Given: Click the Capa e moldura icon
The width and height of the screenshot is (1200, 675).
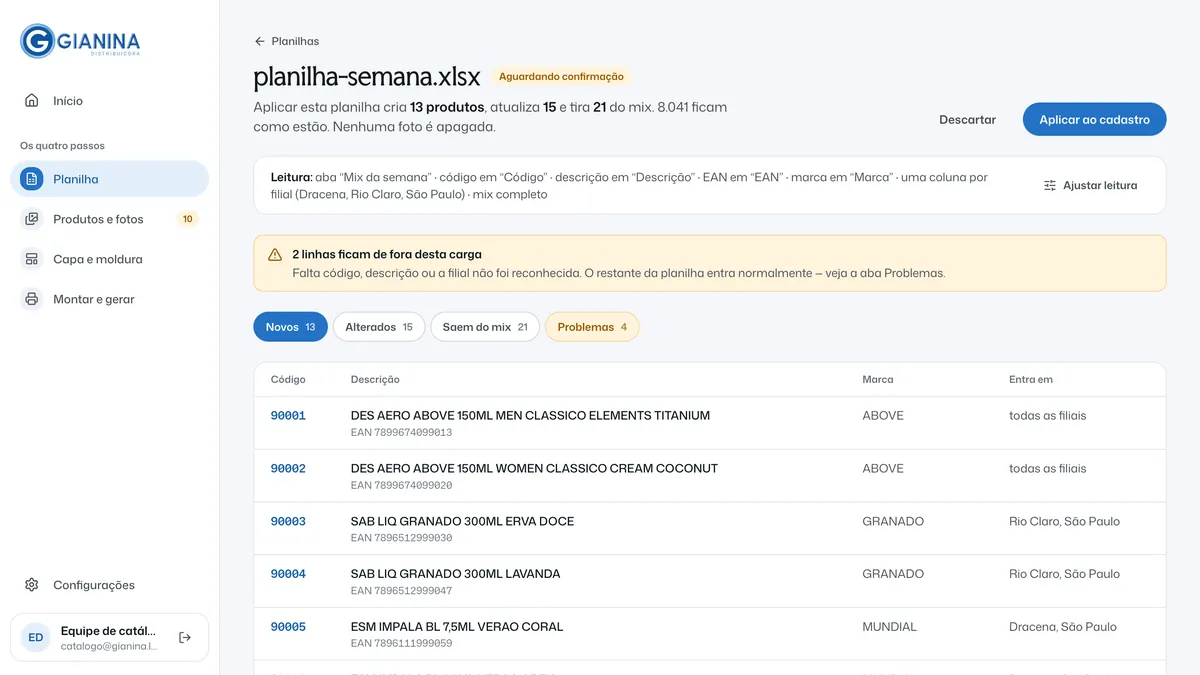Looking at the screenshot, I should [x=32, y=259].
